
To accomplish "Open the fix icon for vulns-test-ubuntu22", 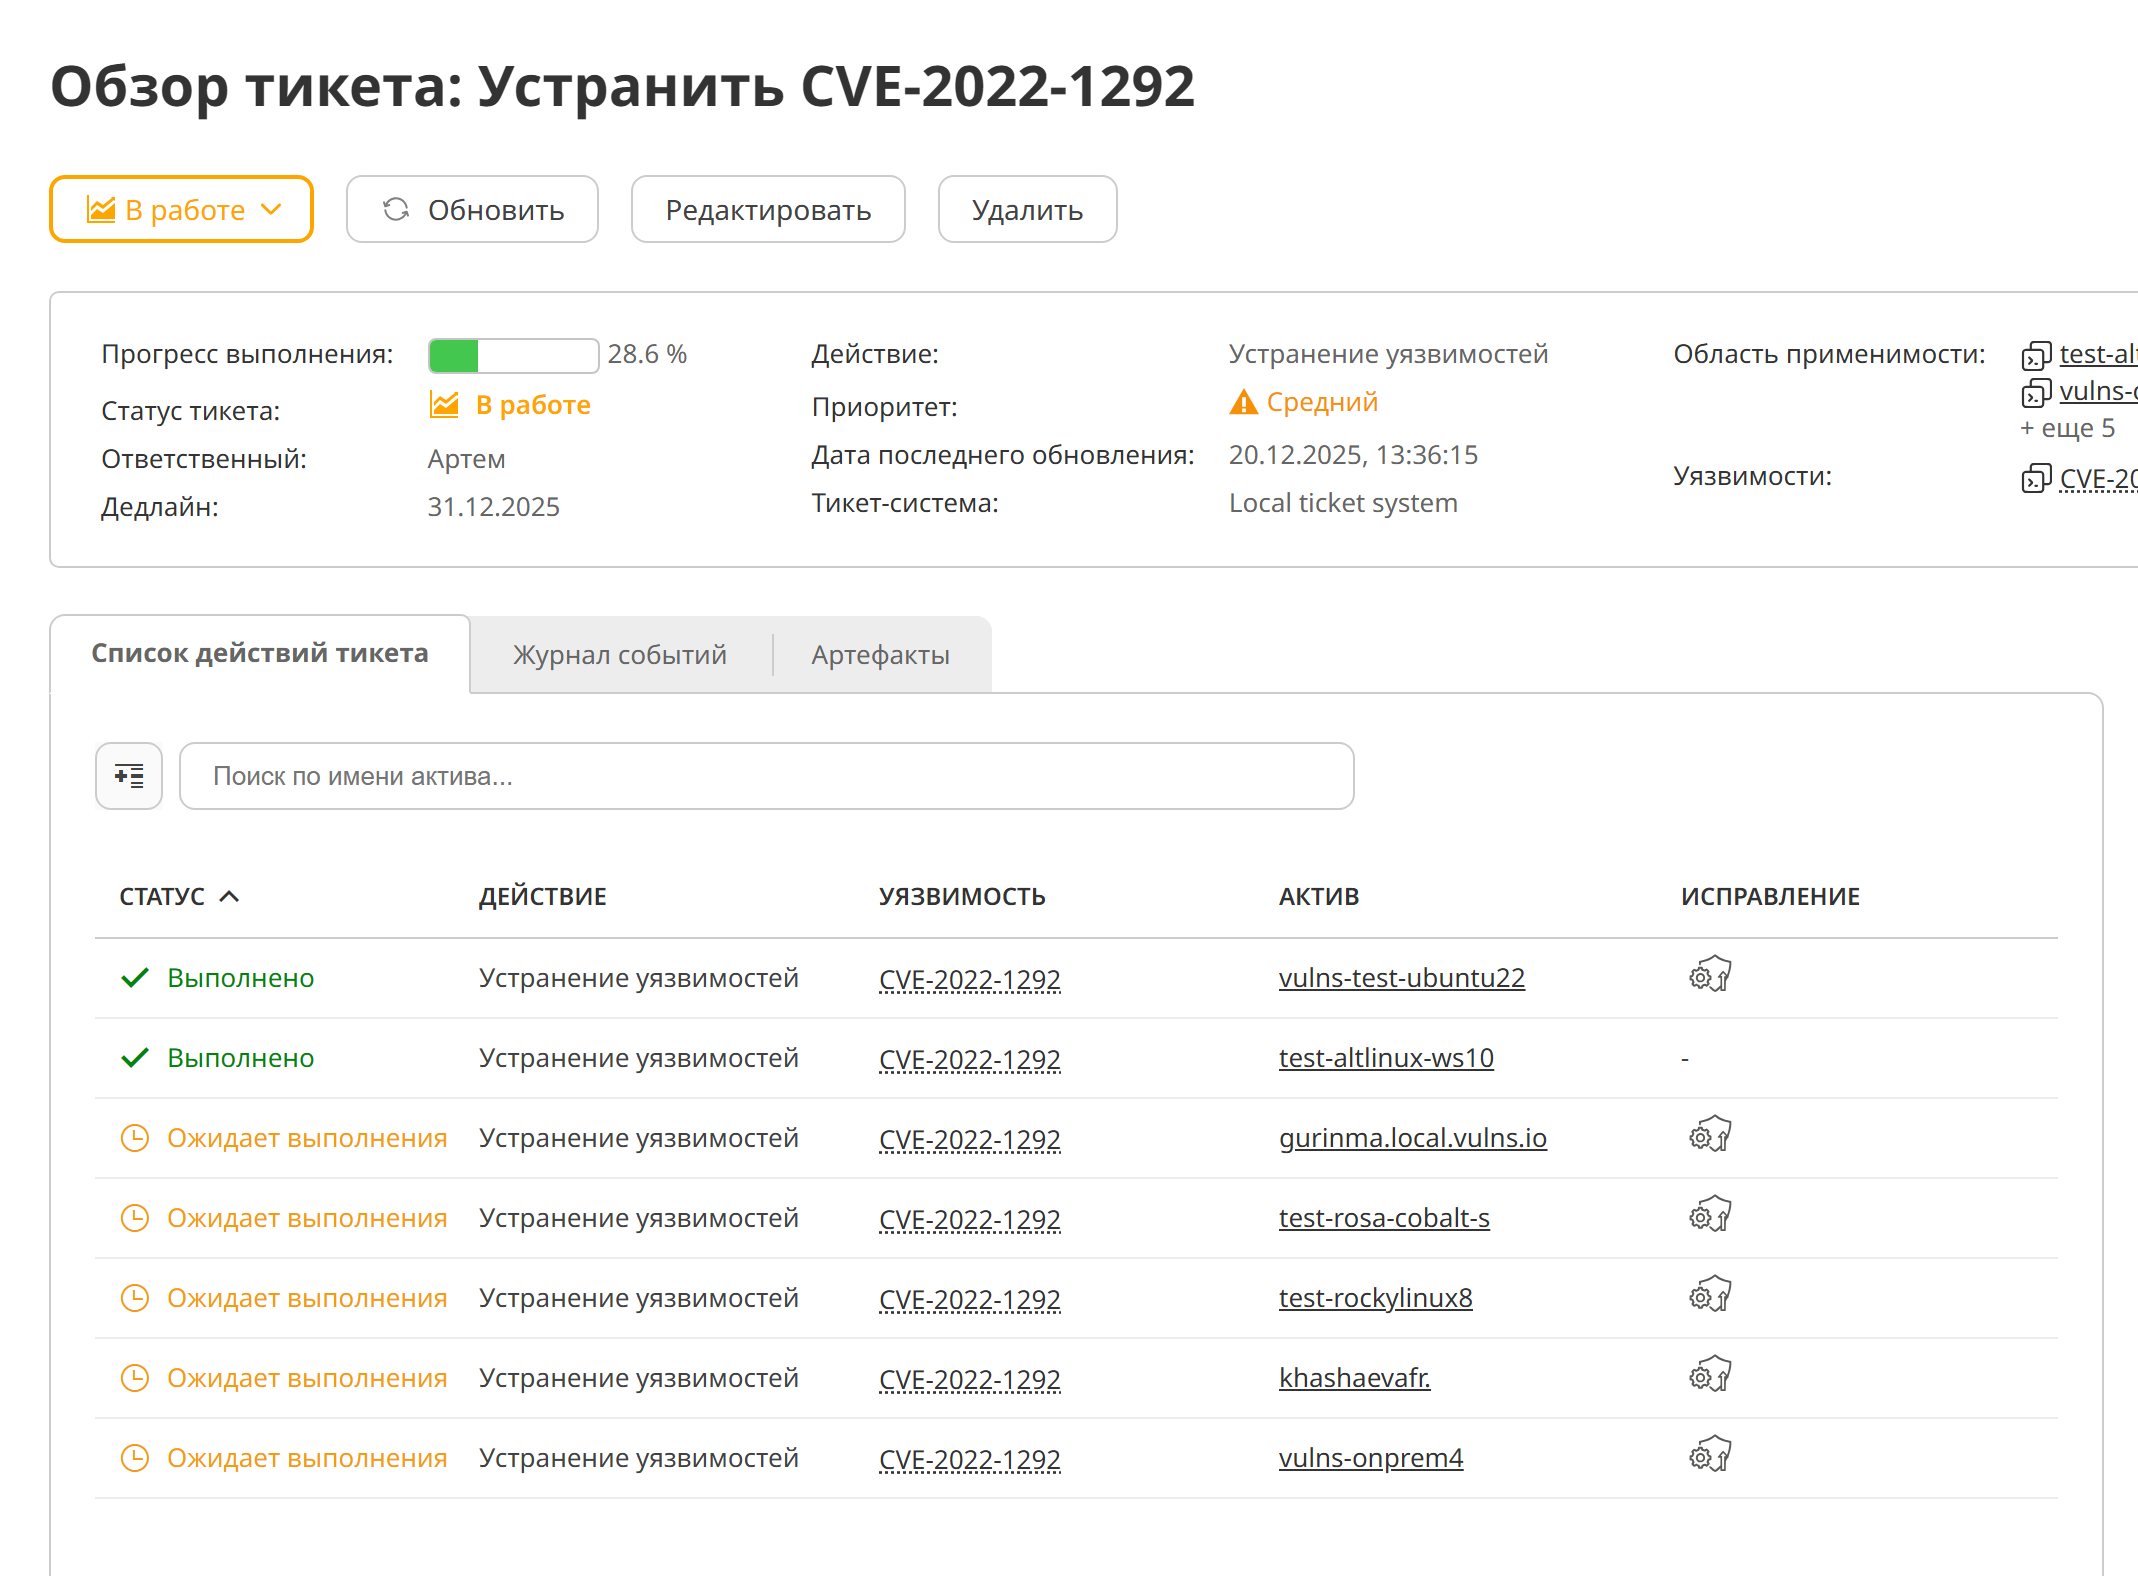I will (x=1710, y=974).
